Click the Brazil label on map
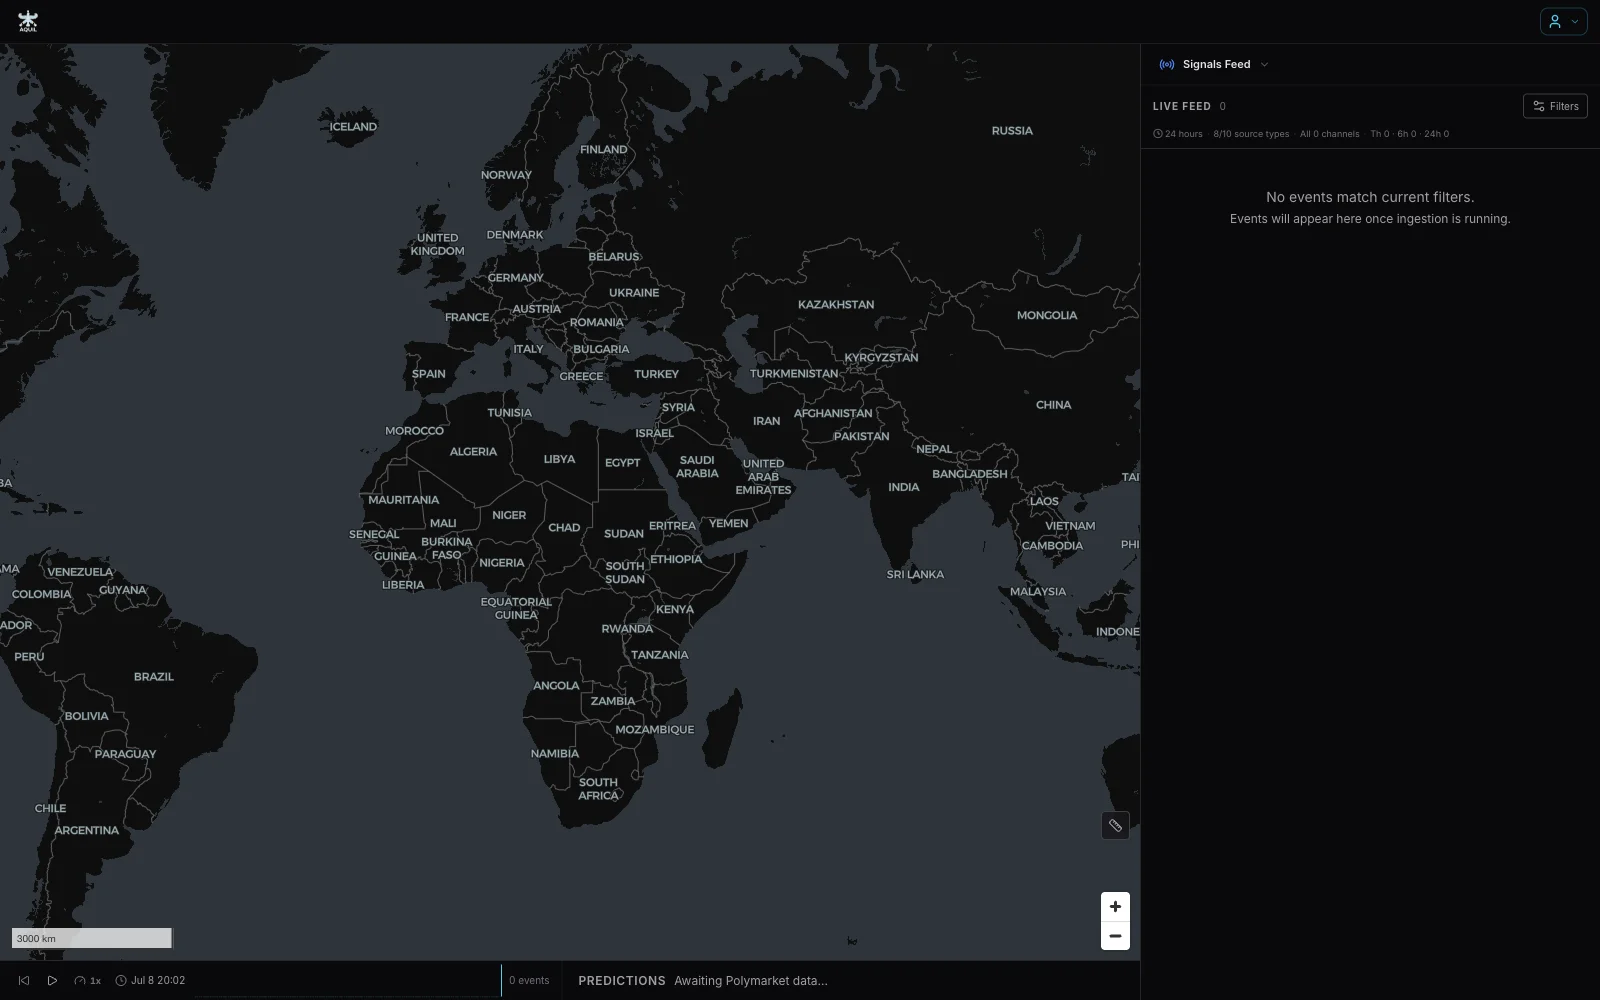This screenshot has height=1000, width=1600. (154, 677)
